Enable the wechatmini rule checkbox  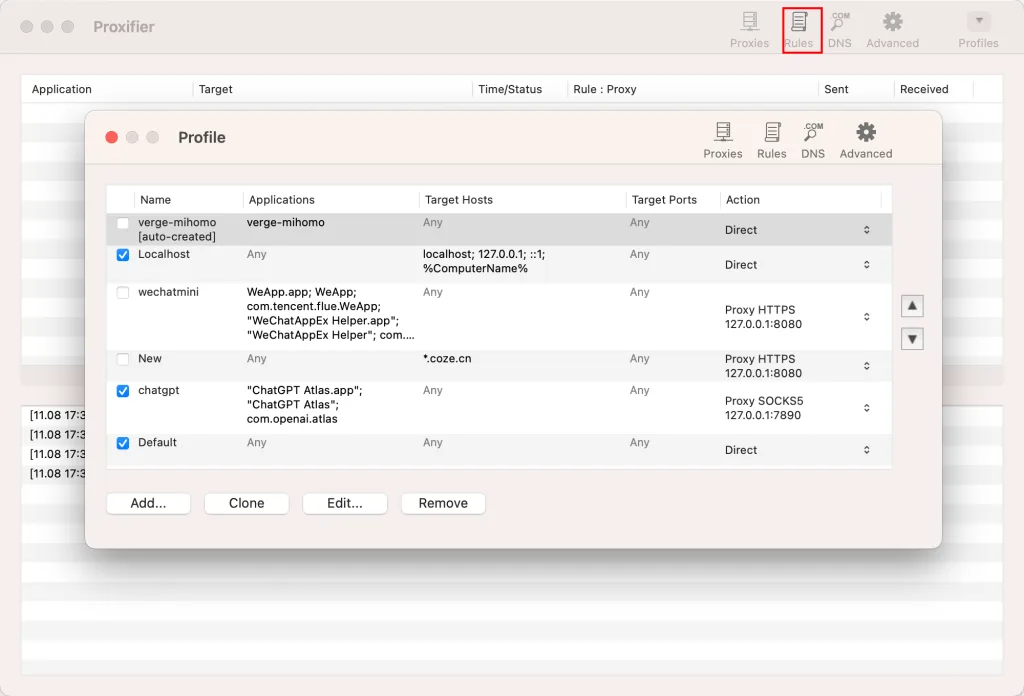coord(122,292)
